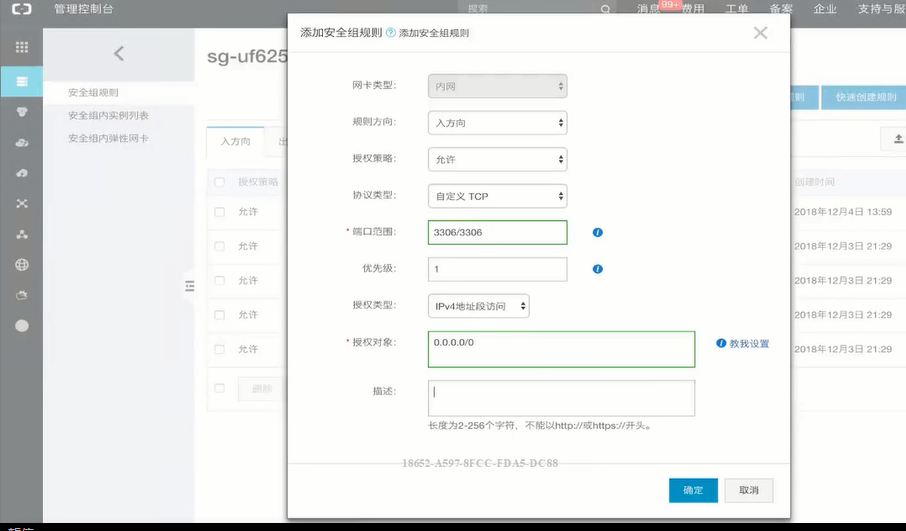The image size is (906, 531).
Task: Open 安全组内弹性网卡 in the left menu
Action: click(x=109, y=139)
